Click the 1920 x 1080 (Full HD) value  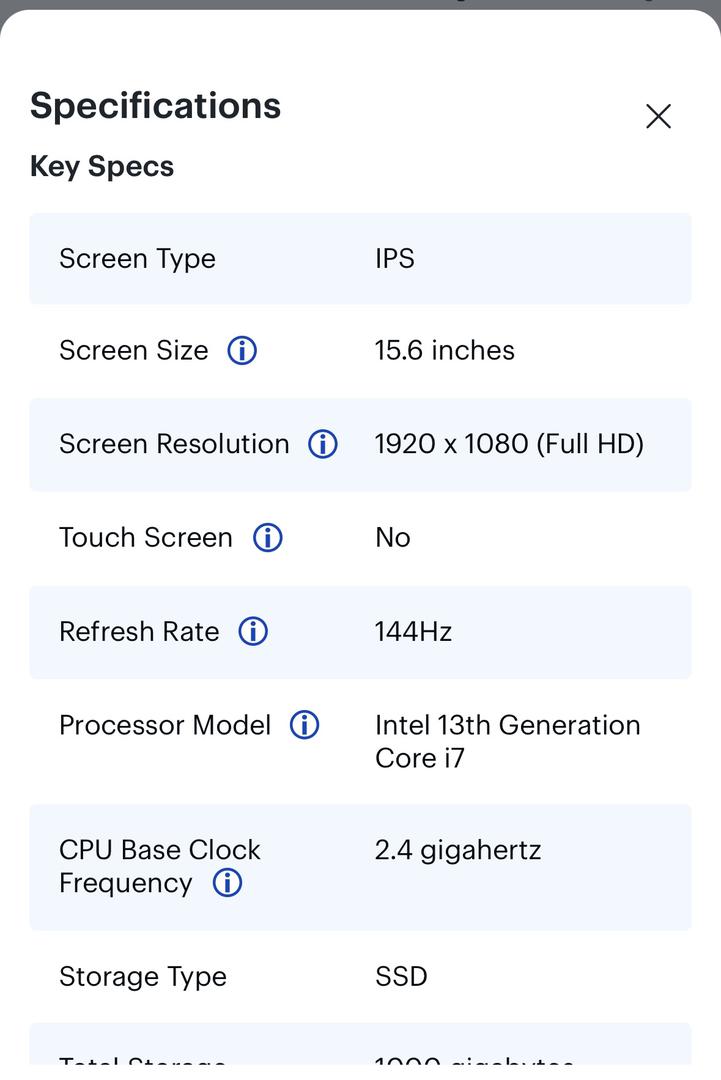tap(510, 444)
